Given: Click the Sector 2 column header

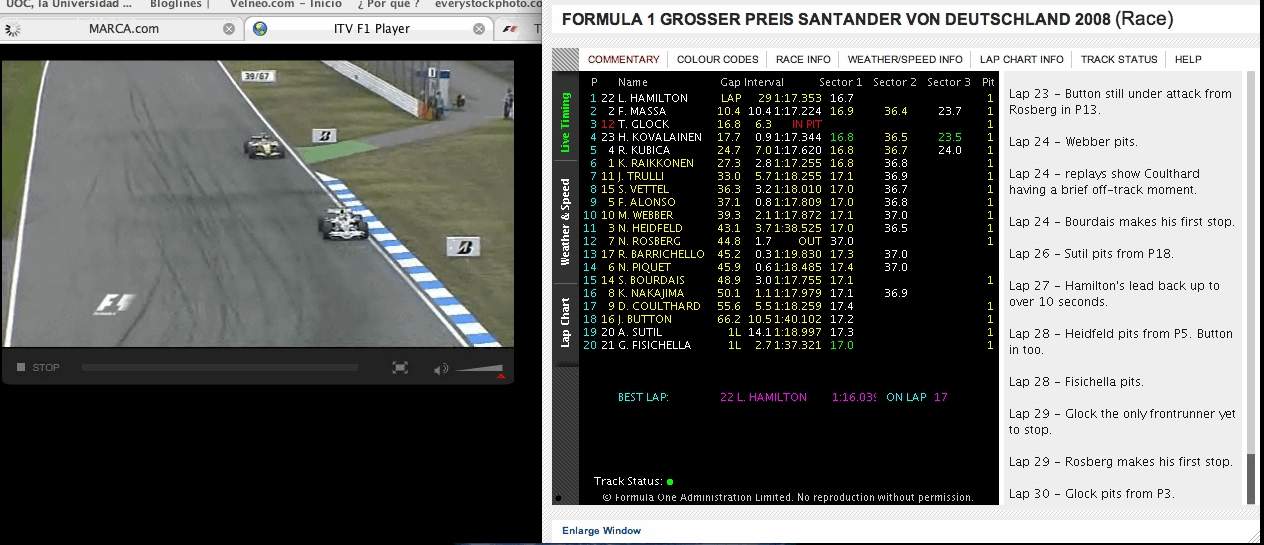Looking at the screenshot, I should [894, 82].
